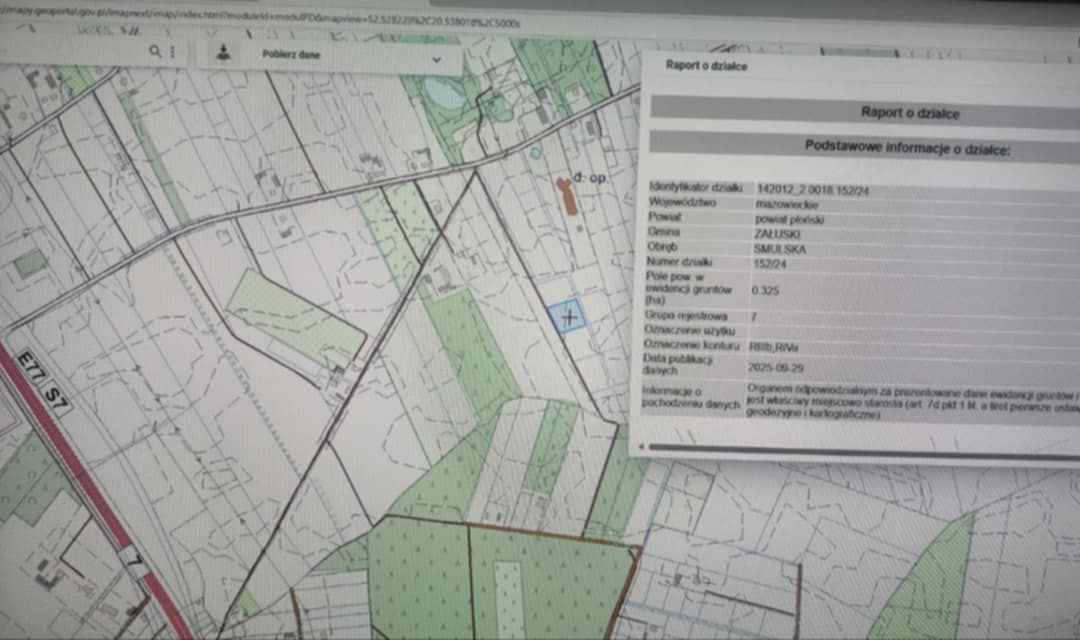This screenshot has width=1080, height=640.
Task: Click the 'powiat płoński' value
Action: coord(789,220)
